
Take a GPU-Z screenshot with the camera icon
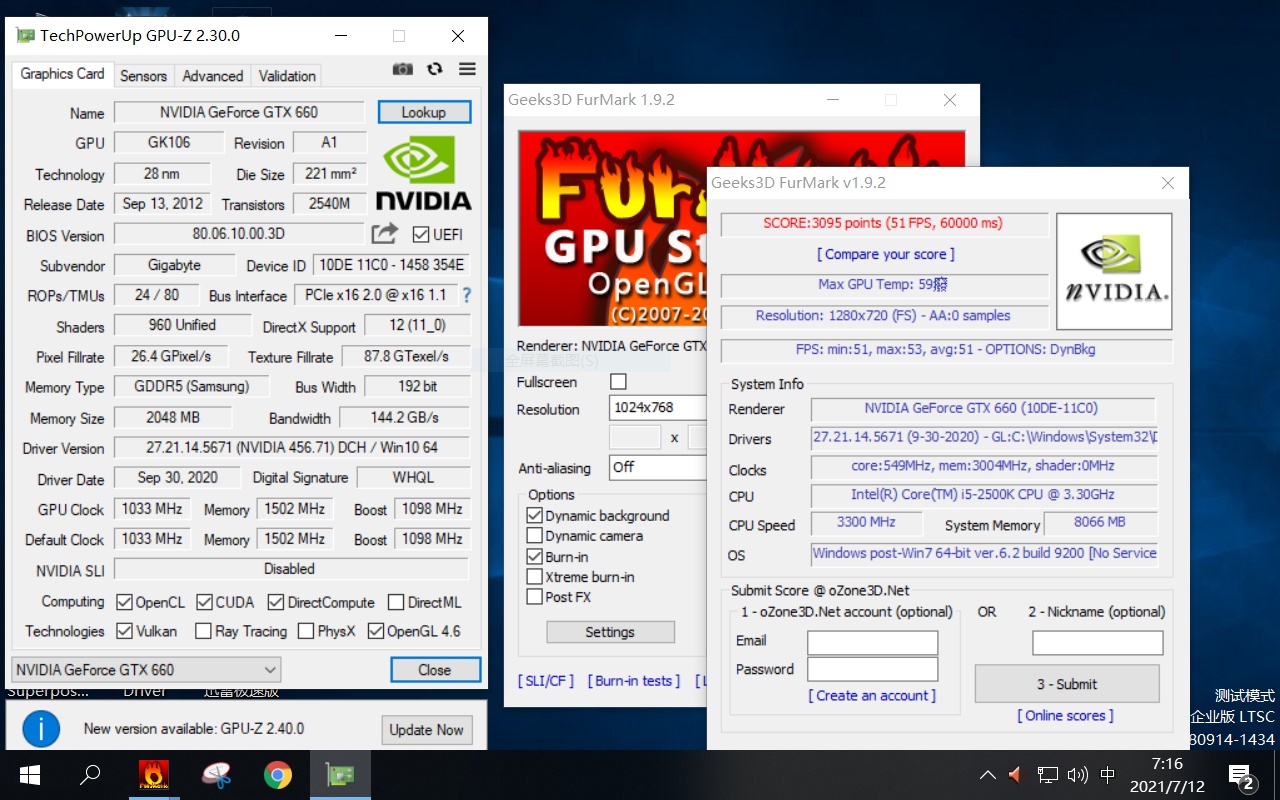[403, 69]
